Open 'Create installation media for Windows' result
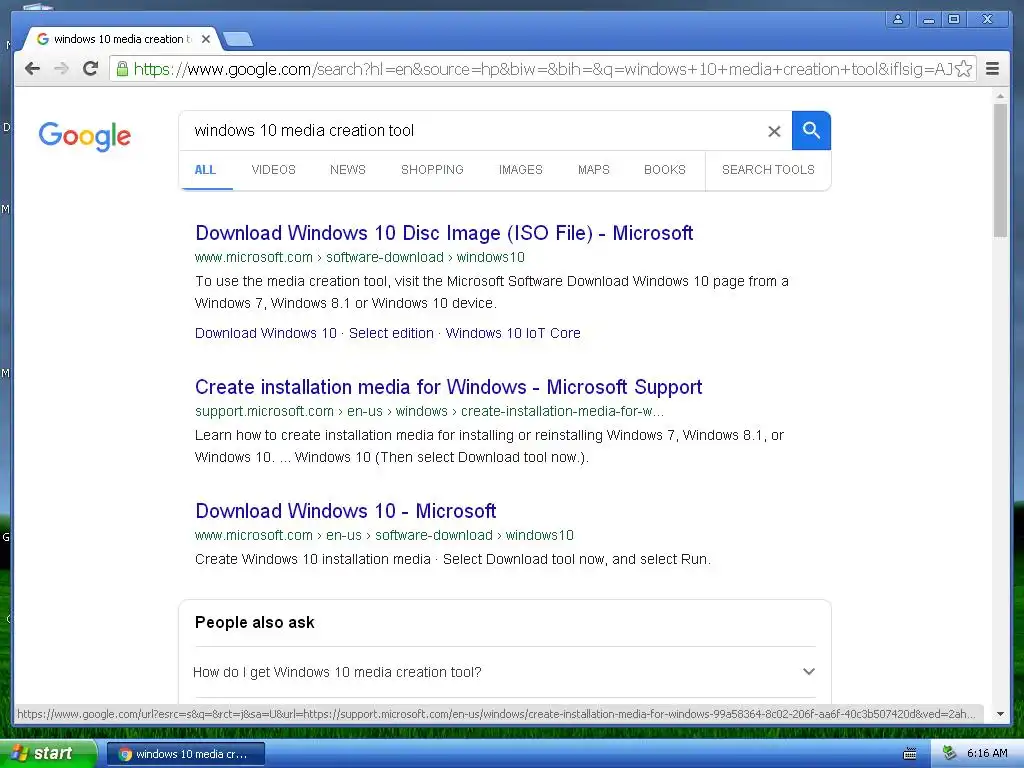Viewport: 1024px width, 768px height. tap(449, 387)
